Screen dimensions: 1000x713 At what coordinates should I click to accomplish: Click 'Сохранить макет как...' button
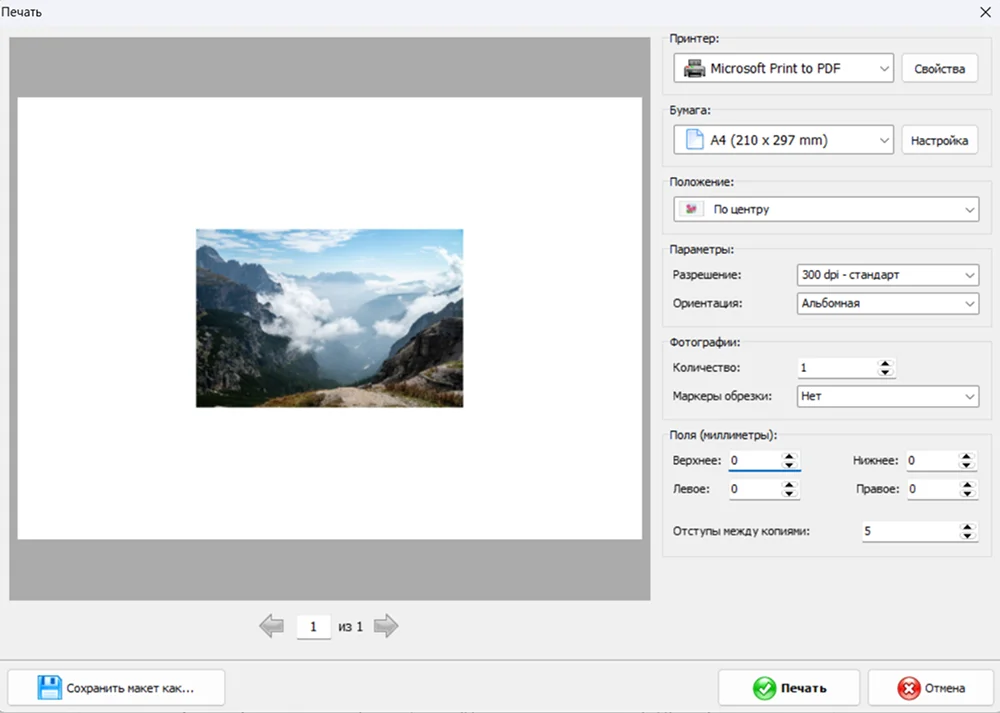pyautogui.click(x=116, y=687)
